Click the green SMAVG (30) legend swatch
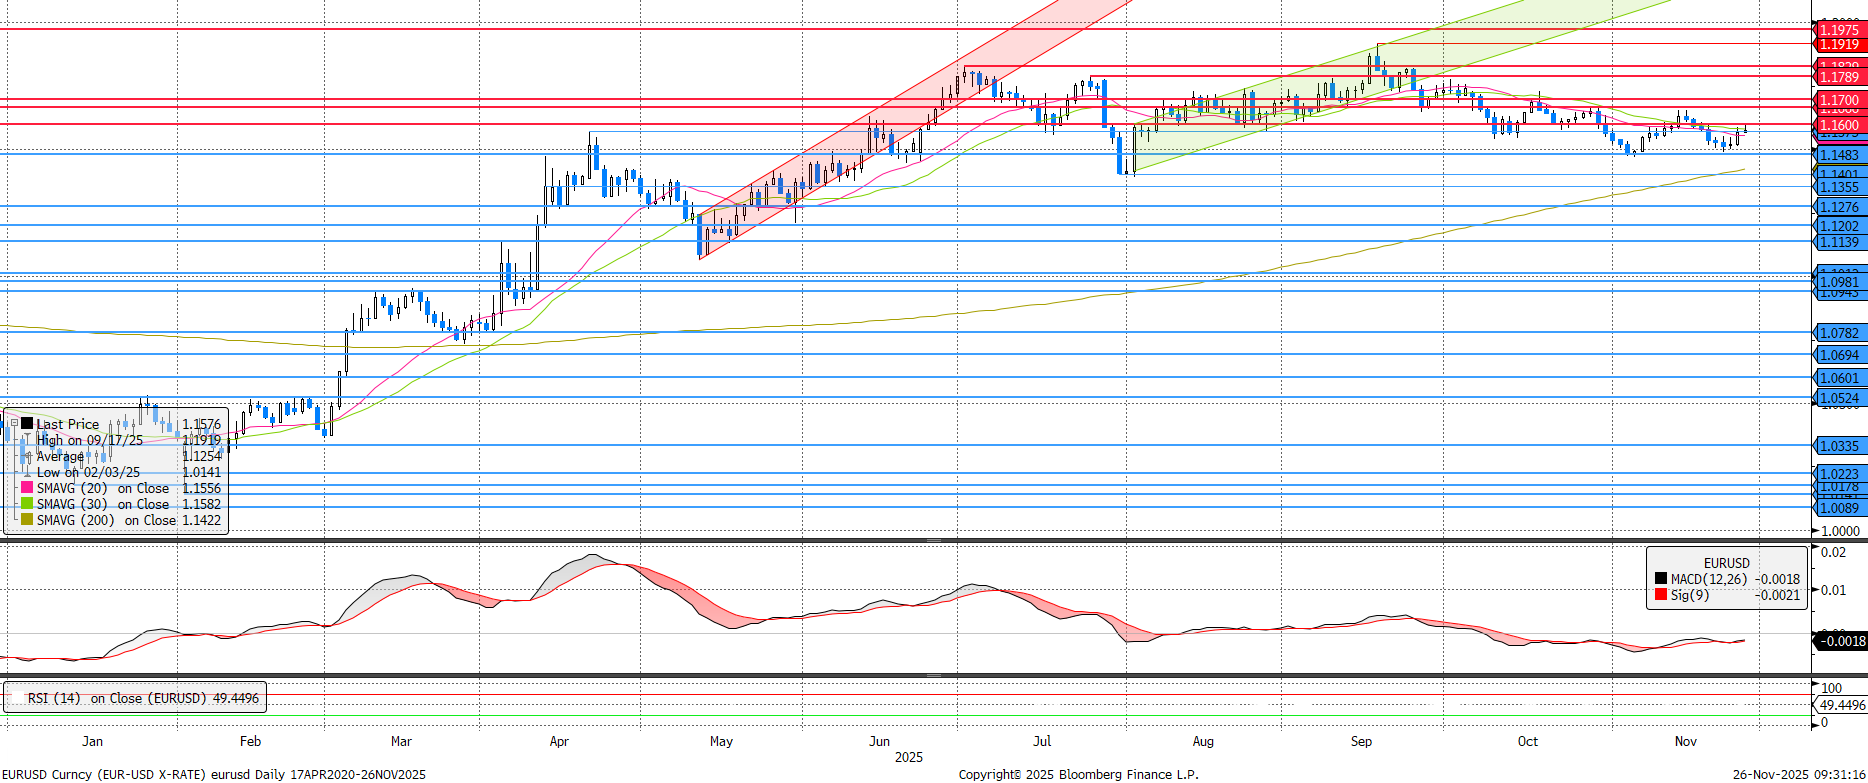Viewport: 1868px width, 783px height. coord(27,504)
